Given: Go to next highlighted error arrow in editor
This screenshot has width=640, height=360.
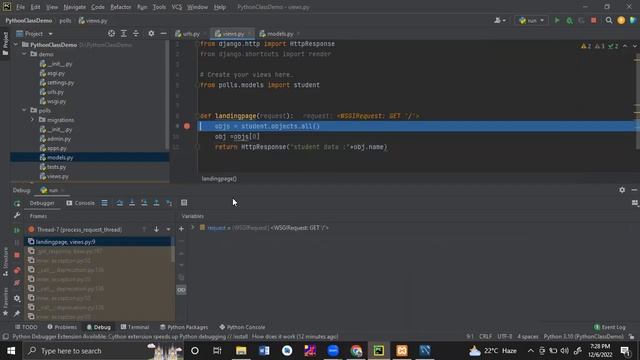Looking at the screenshot, I should pyautogui.click(x=634, y=47).
